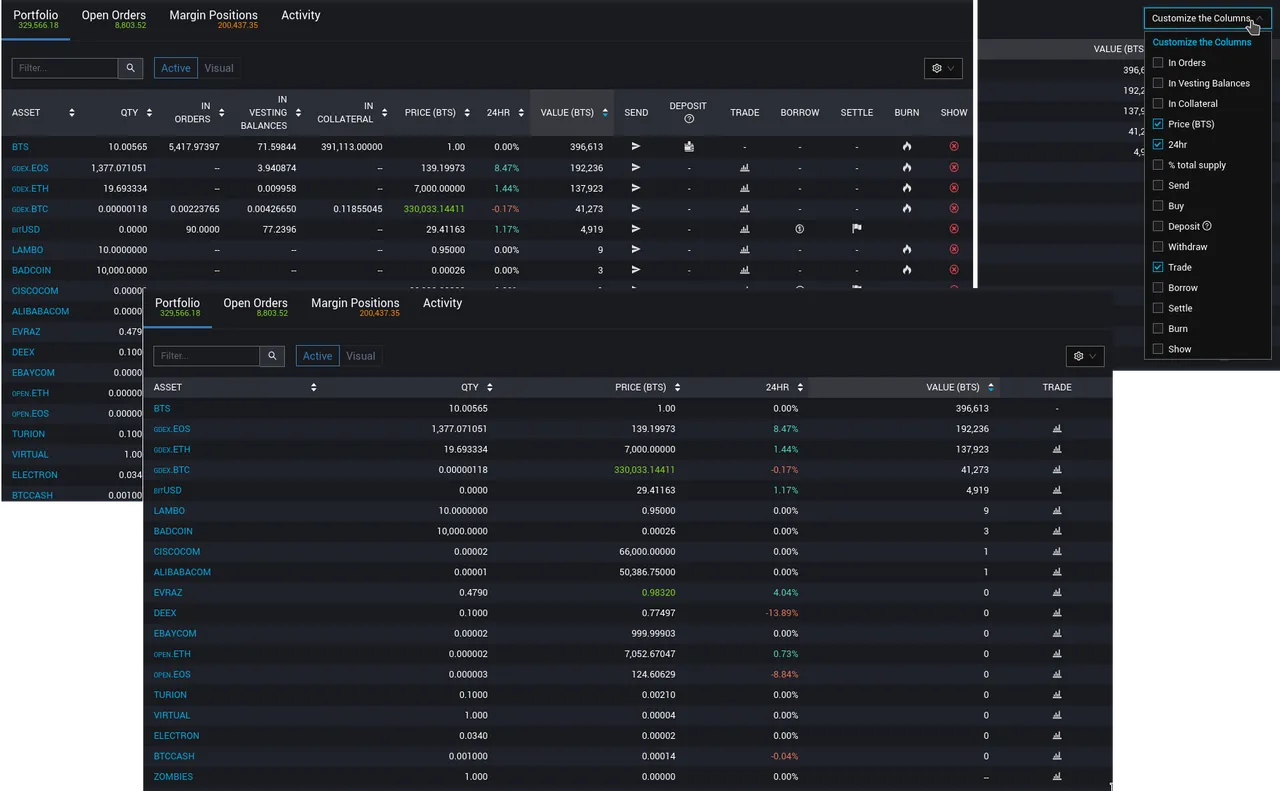Switch to Margin Positions tab in top panel
This screenshot has height=791, width=1280.
[214, 18]
